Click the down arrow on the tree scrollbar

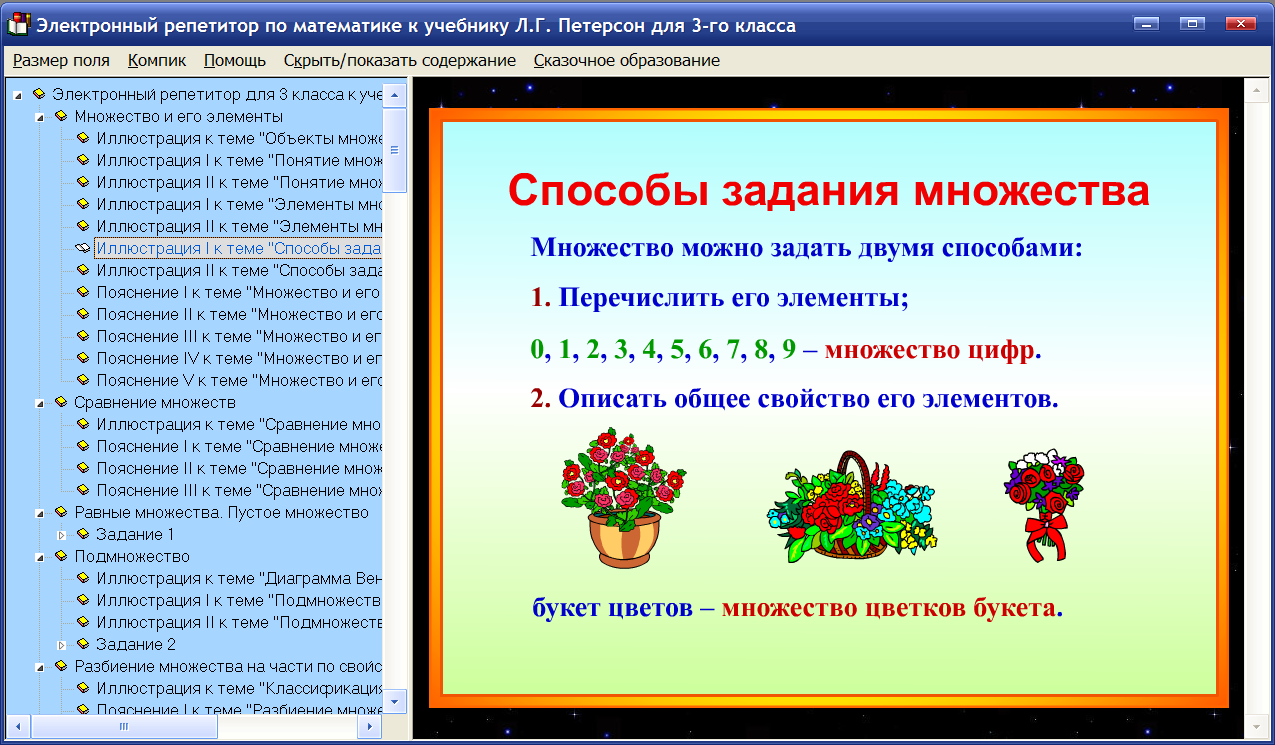[394, 702]
